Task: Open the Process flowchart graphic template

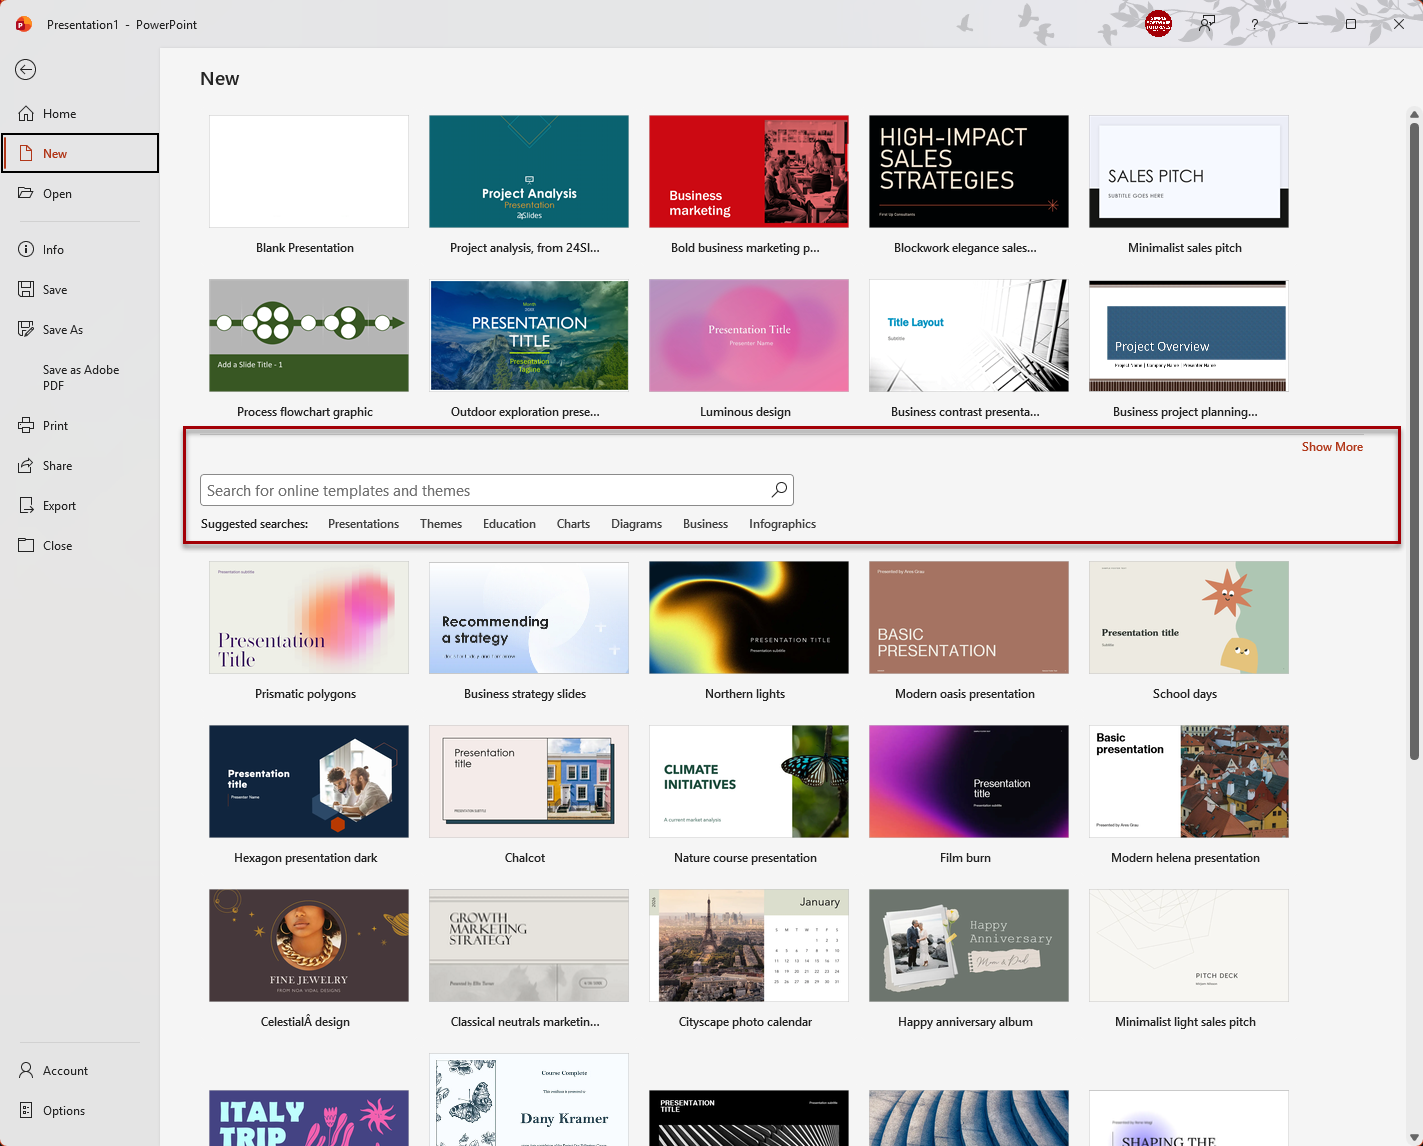Action: coord(309,335)
